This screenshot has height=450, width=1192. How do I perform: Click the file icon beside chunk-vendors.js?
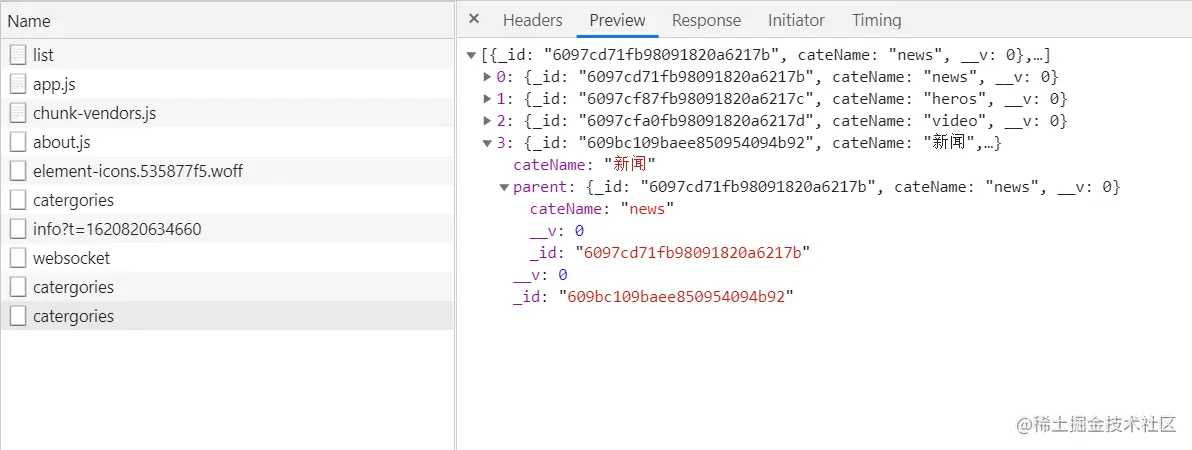tap(18, 113)
